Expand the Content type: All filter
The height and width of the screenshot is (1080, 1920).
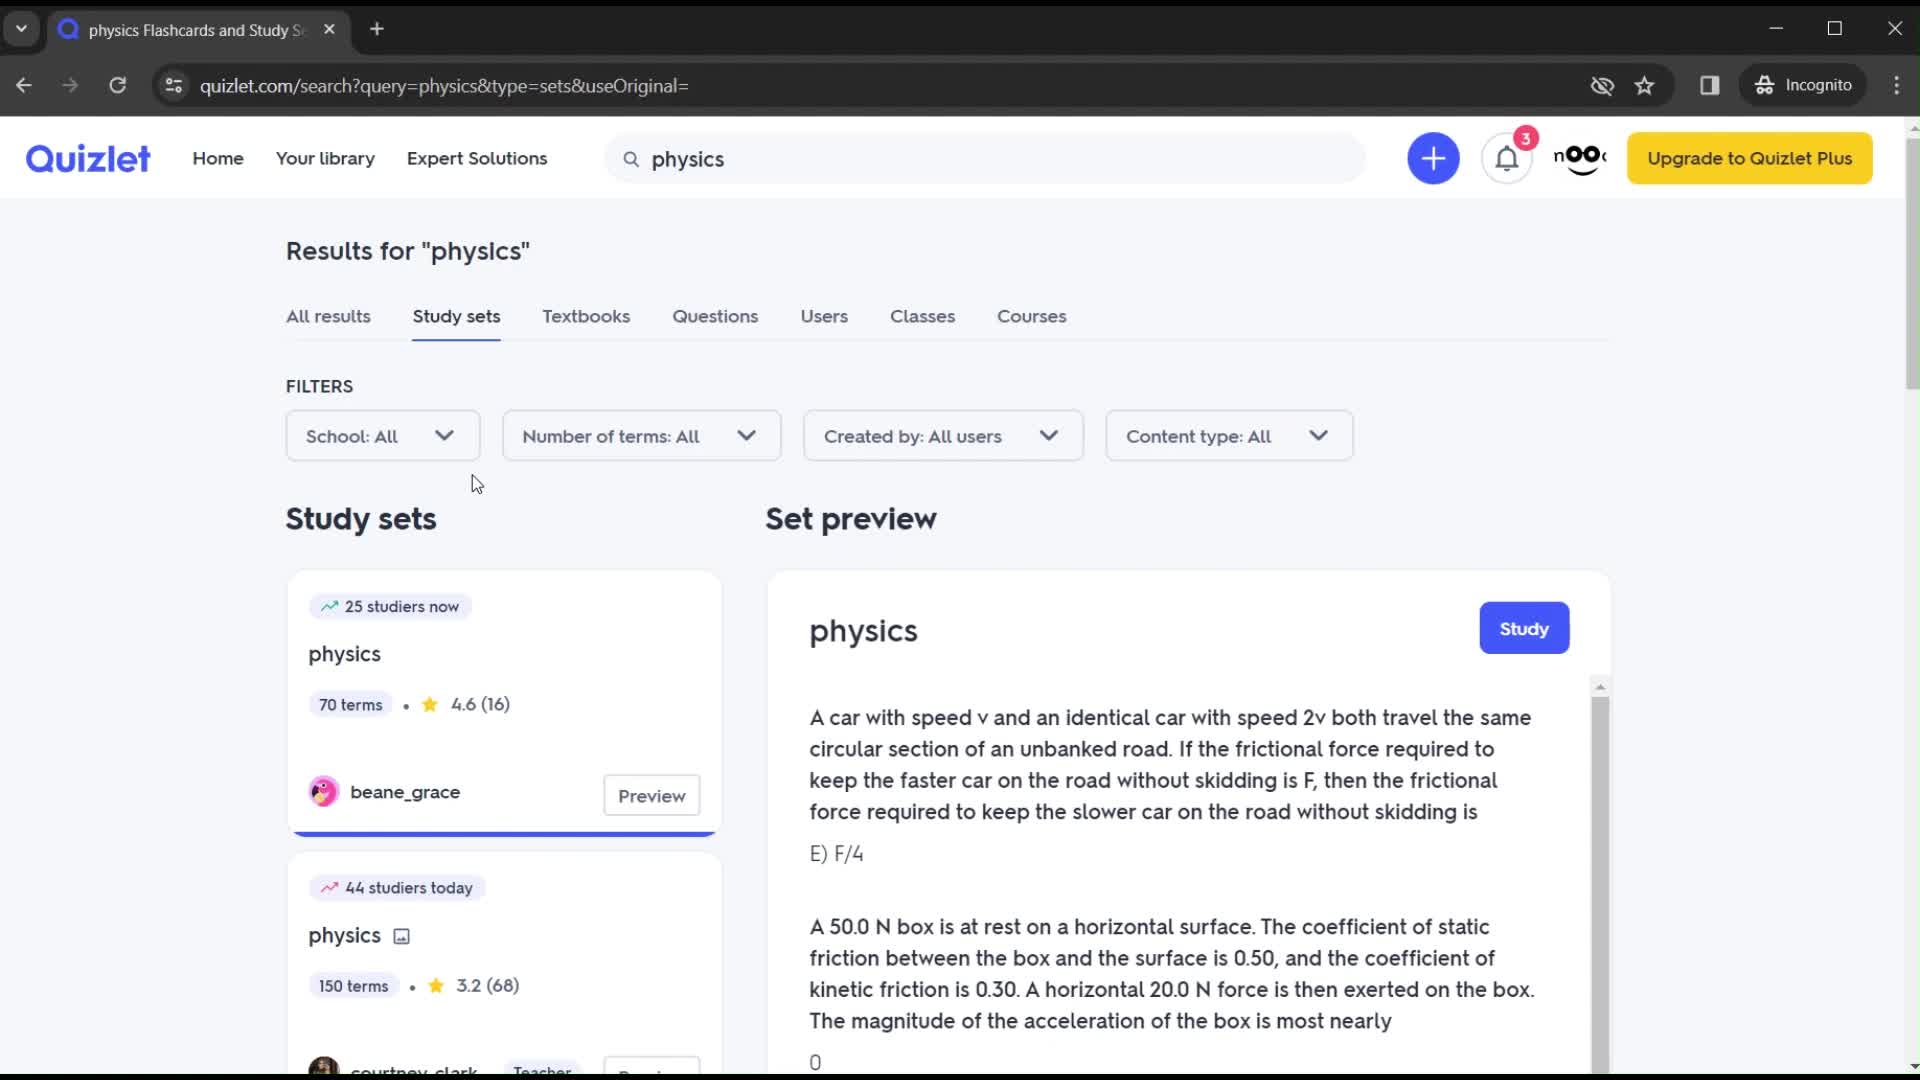tap(1229, 436)
